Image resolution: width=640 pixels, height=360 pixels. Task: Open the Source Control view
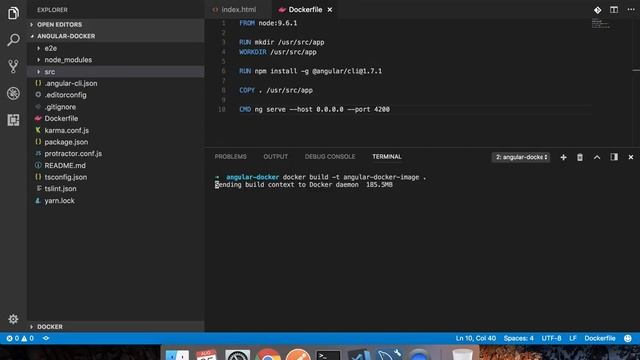[13, 66]
